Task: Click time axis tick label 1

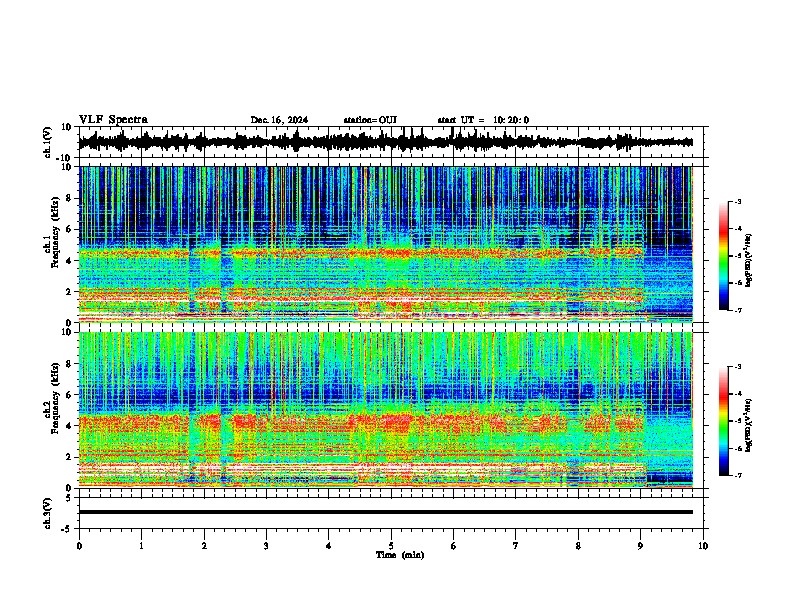Action: [x=141, y=546]
